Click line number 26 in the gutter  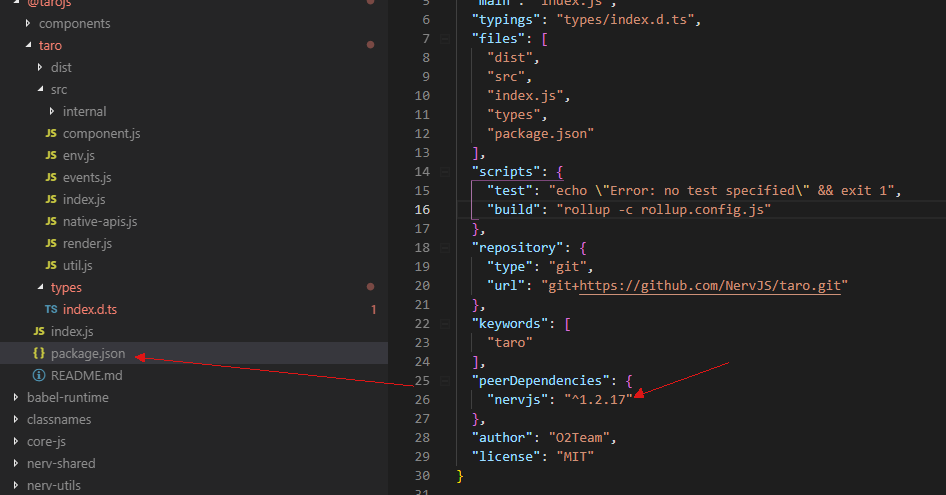coord(422,400)
